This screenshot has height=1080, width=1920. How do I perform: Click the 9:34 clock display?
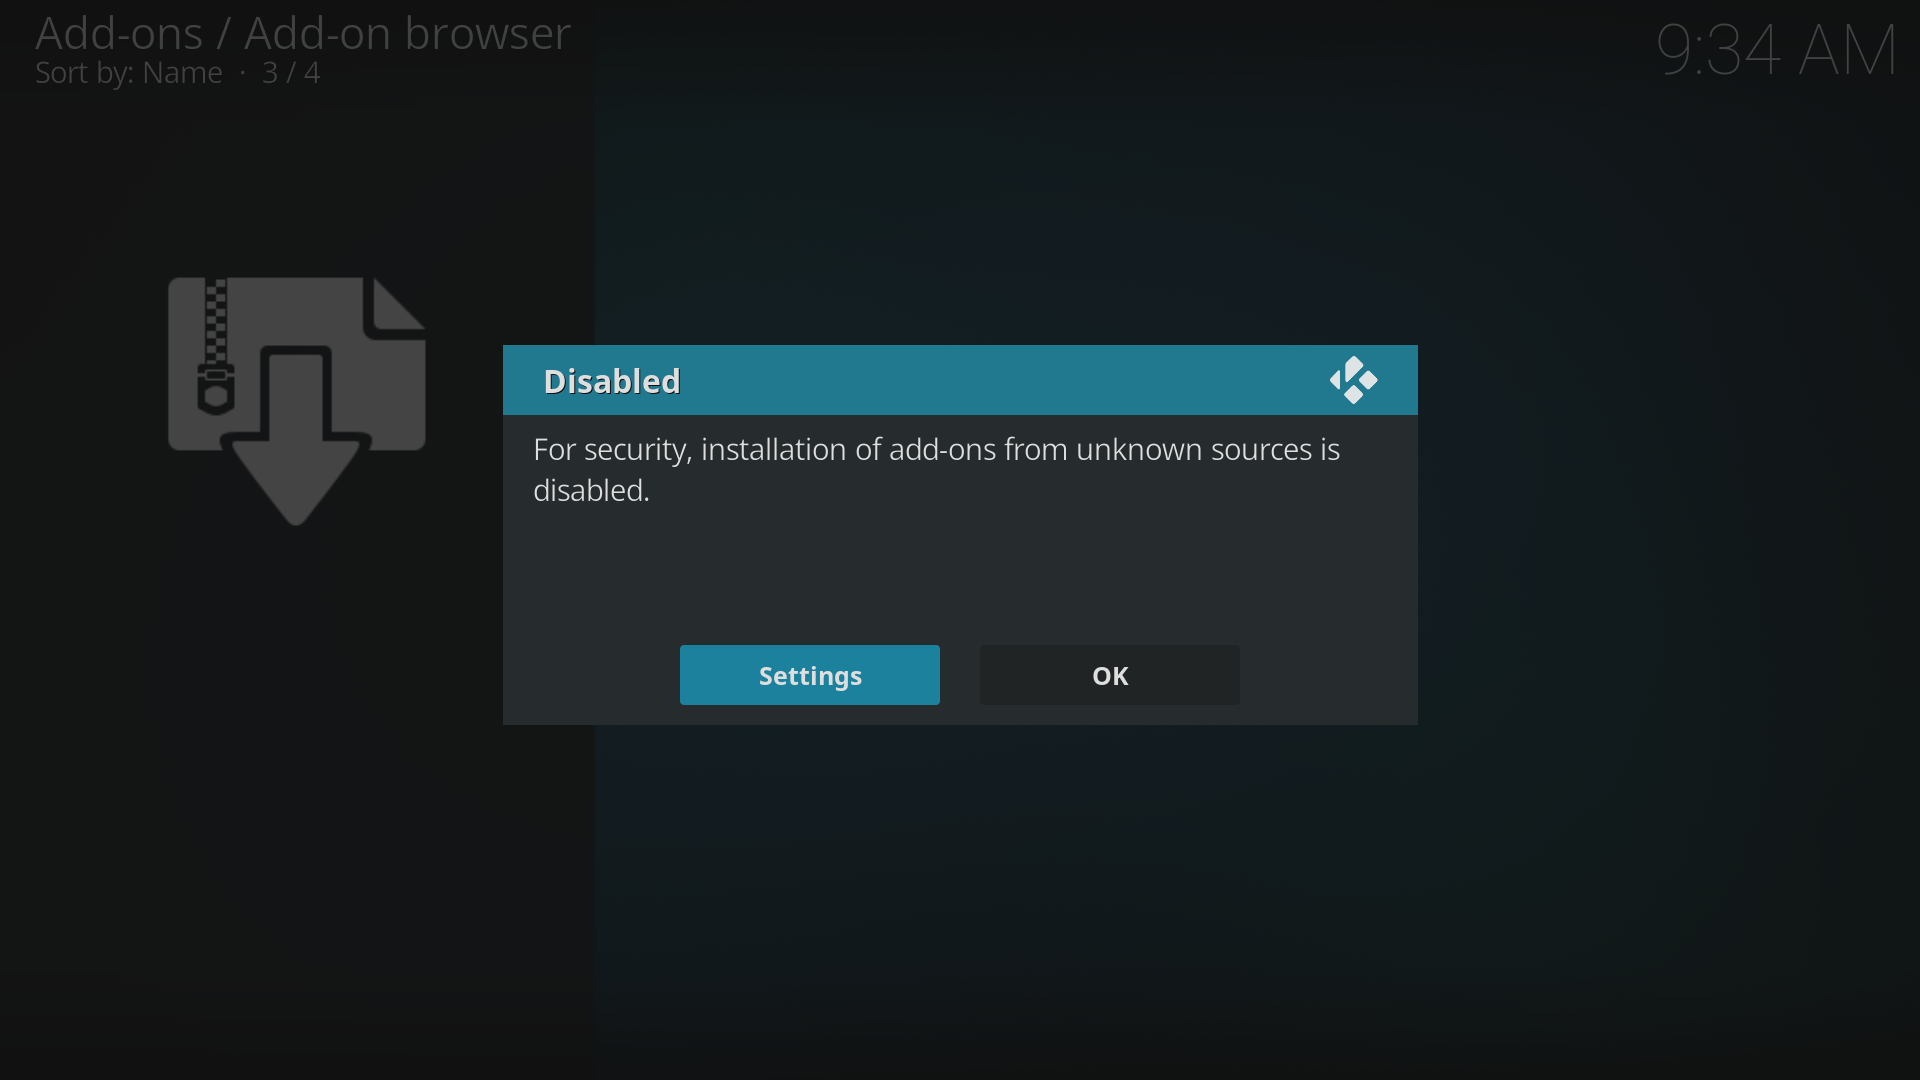[x=1777, y=50]
